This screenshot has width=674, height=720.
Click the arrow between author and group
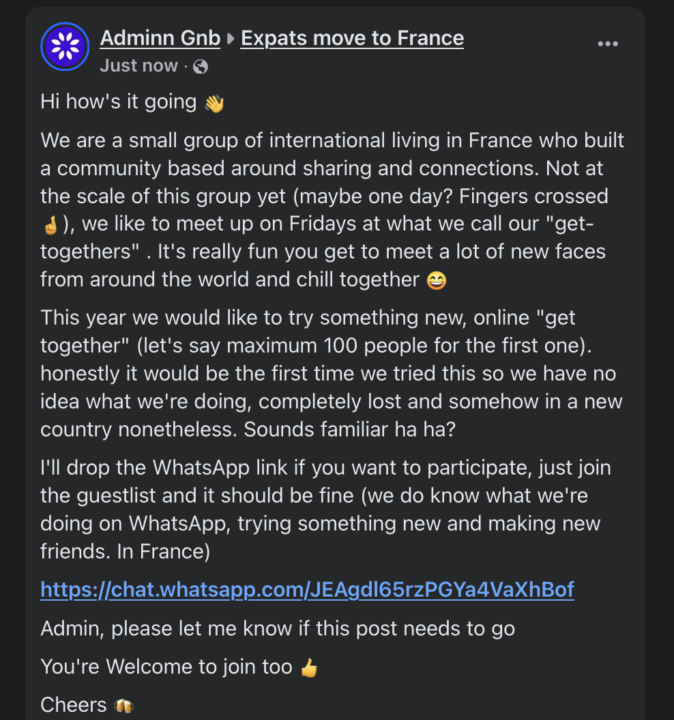tap(230, 40)
